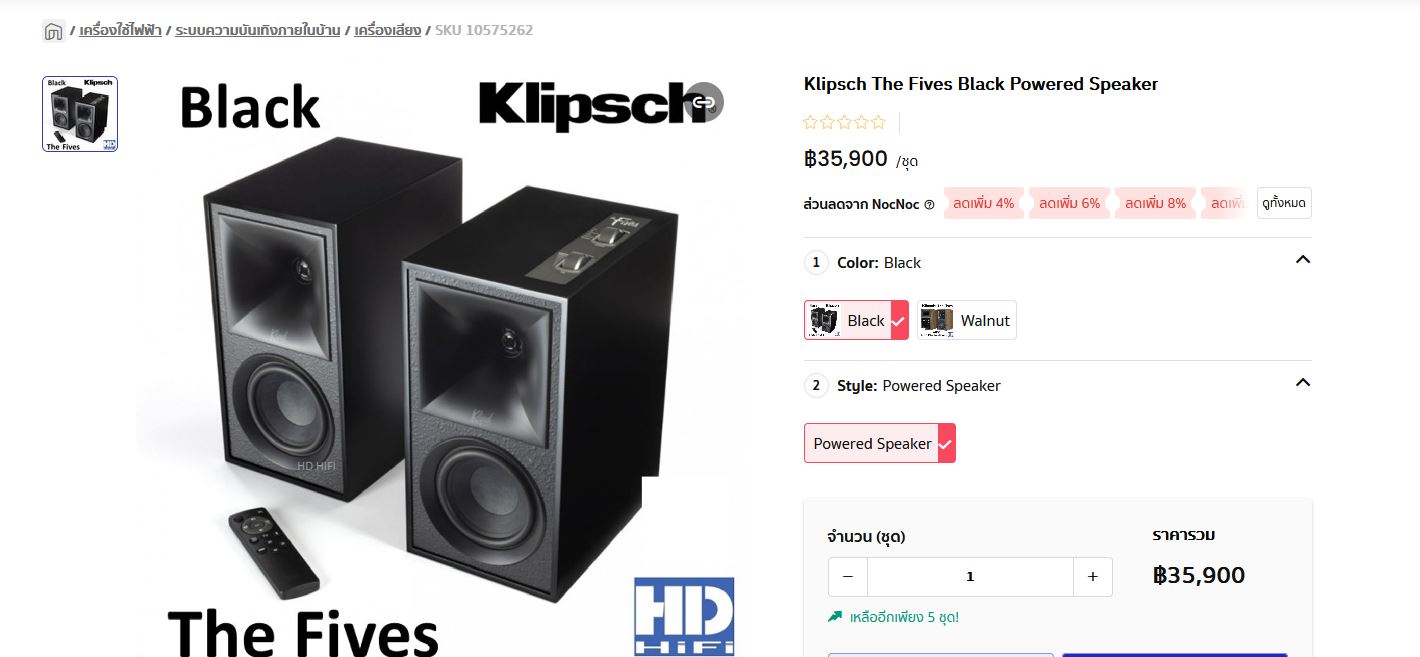Collapse the Color section chevron

1302,260
